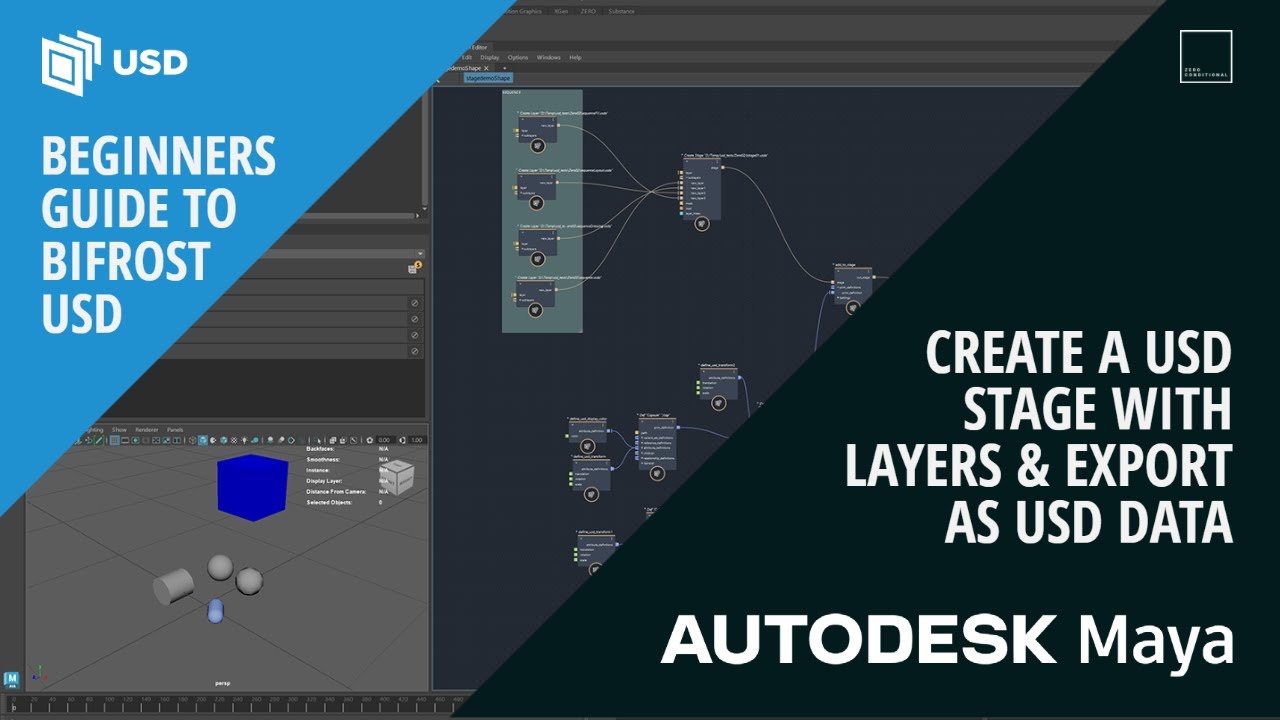Open the viewport Show menu
Screen dimensions: 1280x720
pos(119,429)
